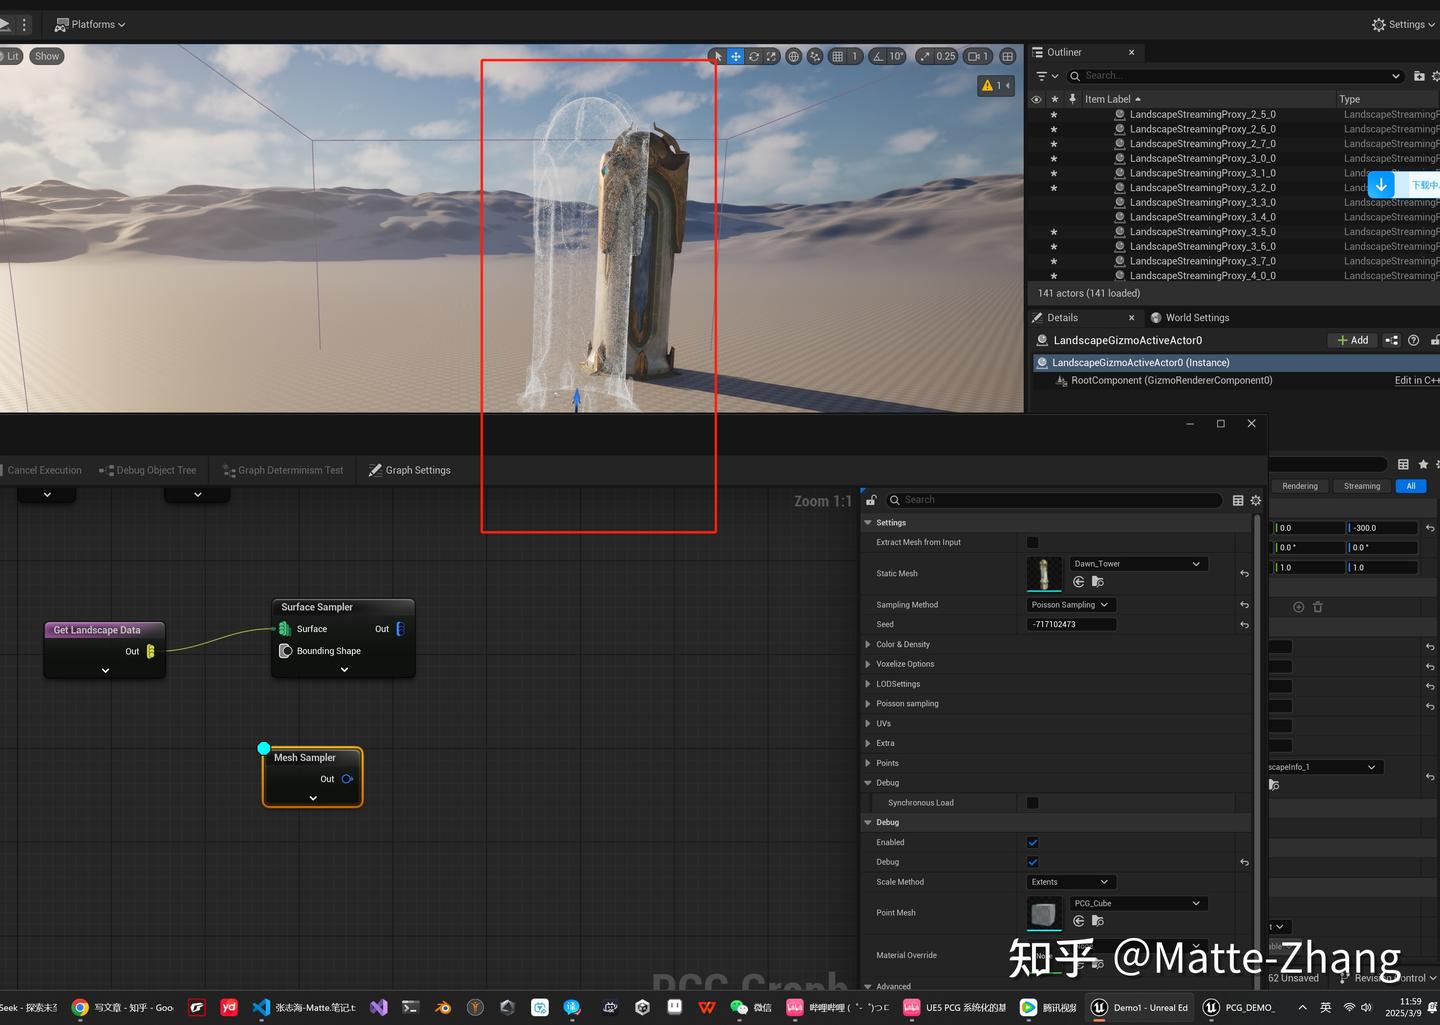Select the Scale tool in the viewport toolbar

[x=771, y=56]
